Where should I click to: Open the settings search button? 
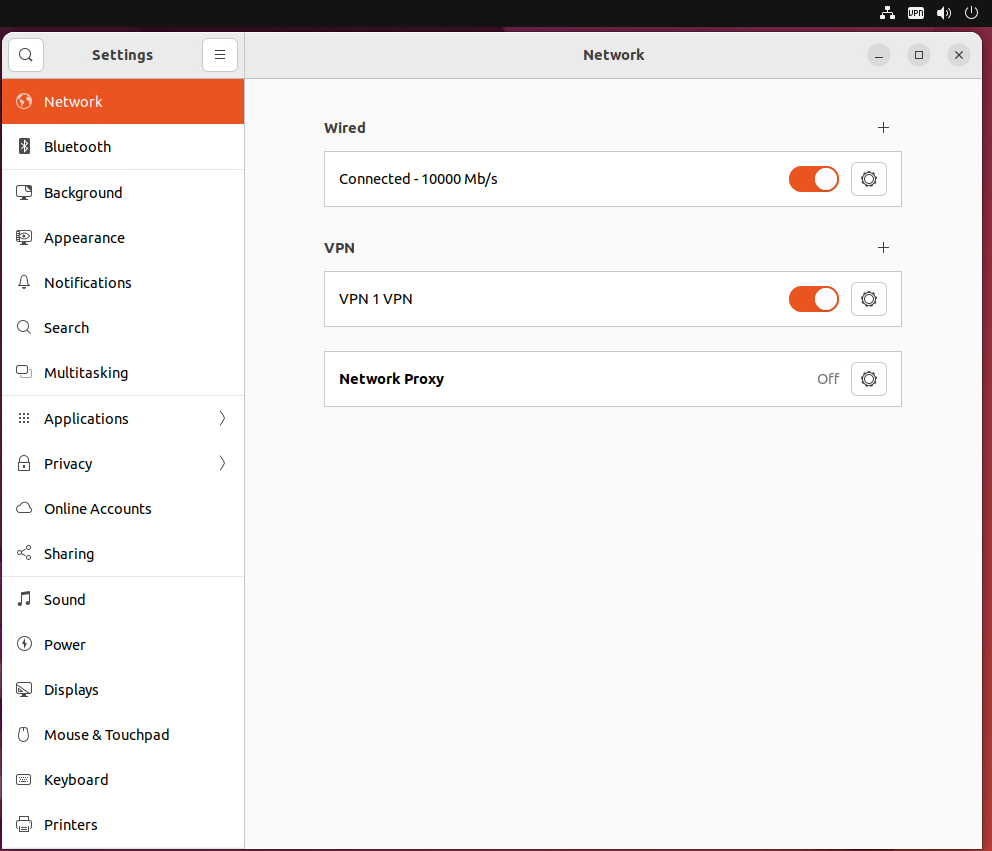click(26, 55)
